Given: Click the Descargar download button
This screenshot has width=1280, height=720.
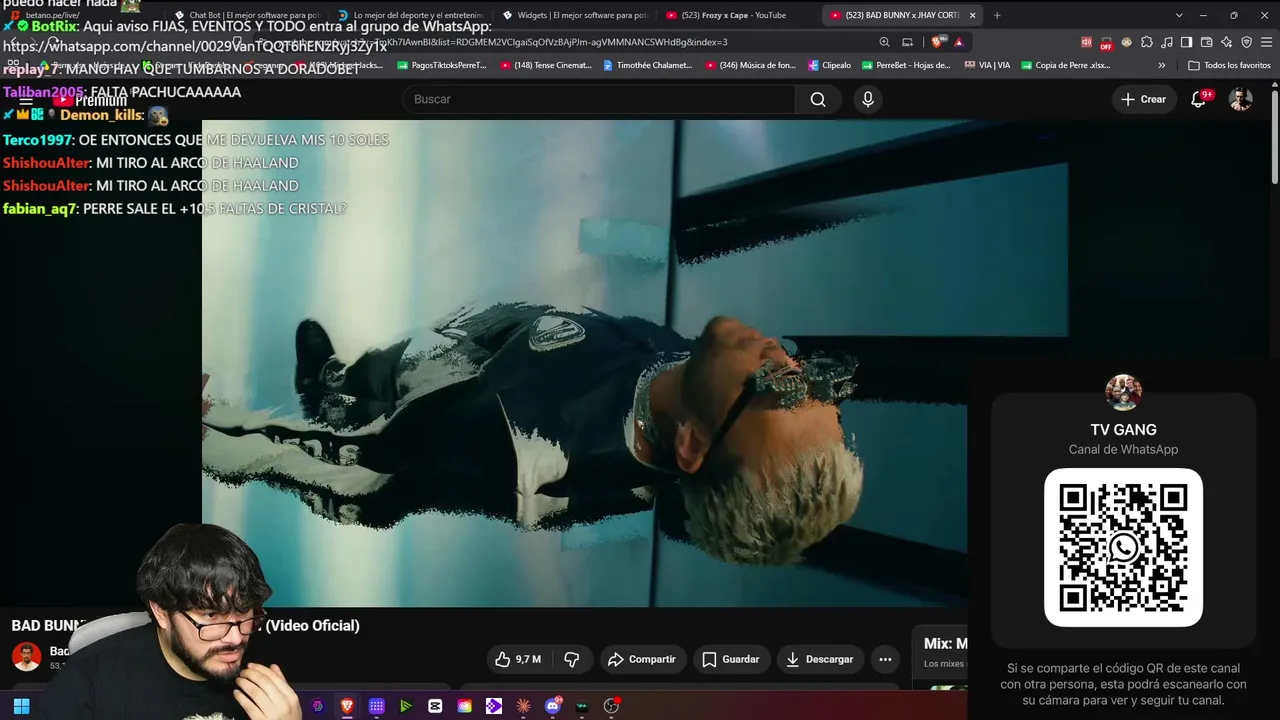Looking at the screenshot, I should click(x=820, y=659).
